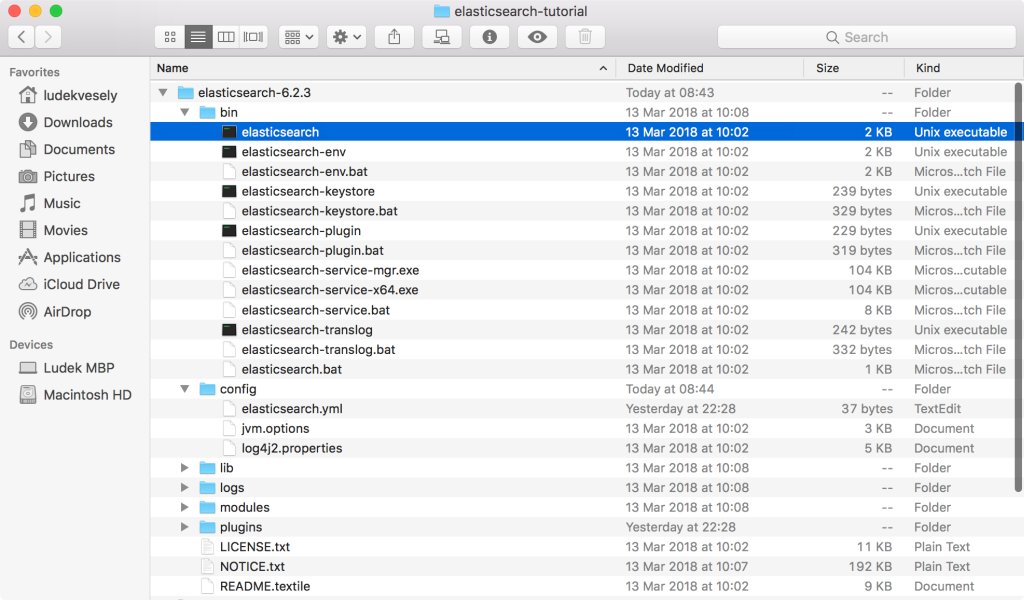The height and width of the screenshot is (600, 1024).
Task: Sort by the Date Modified column header
Action: (710, 68)
